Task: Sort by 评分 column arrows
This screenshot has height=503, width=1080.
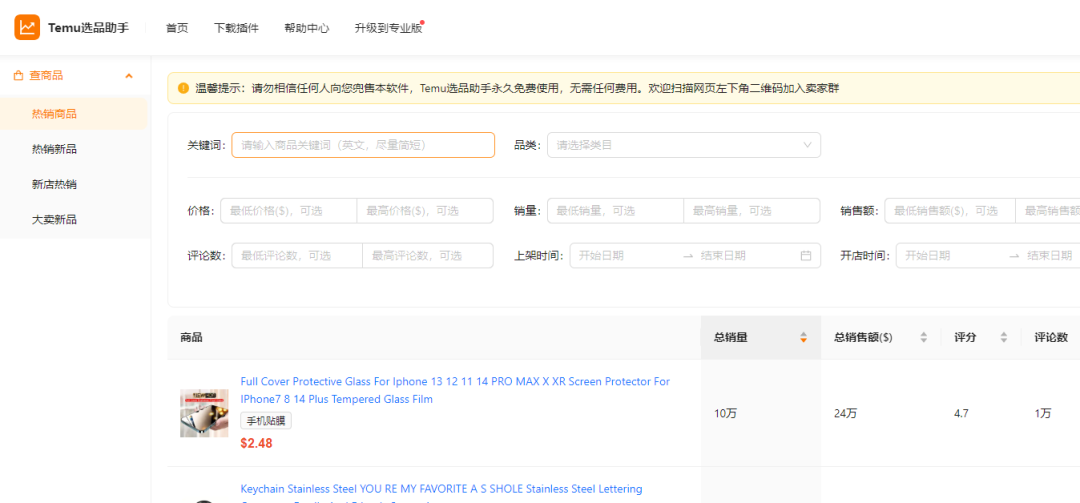Action: tap(1004, 338)
